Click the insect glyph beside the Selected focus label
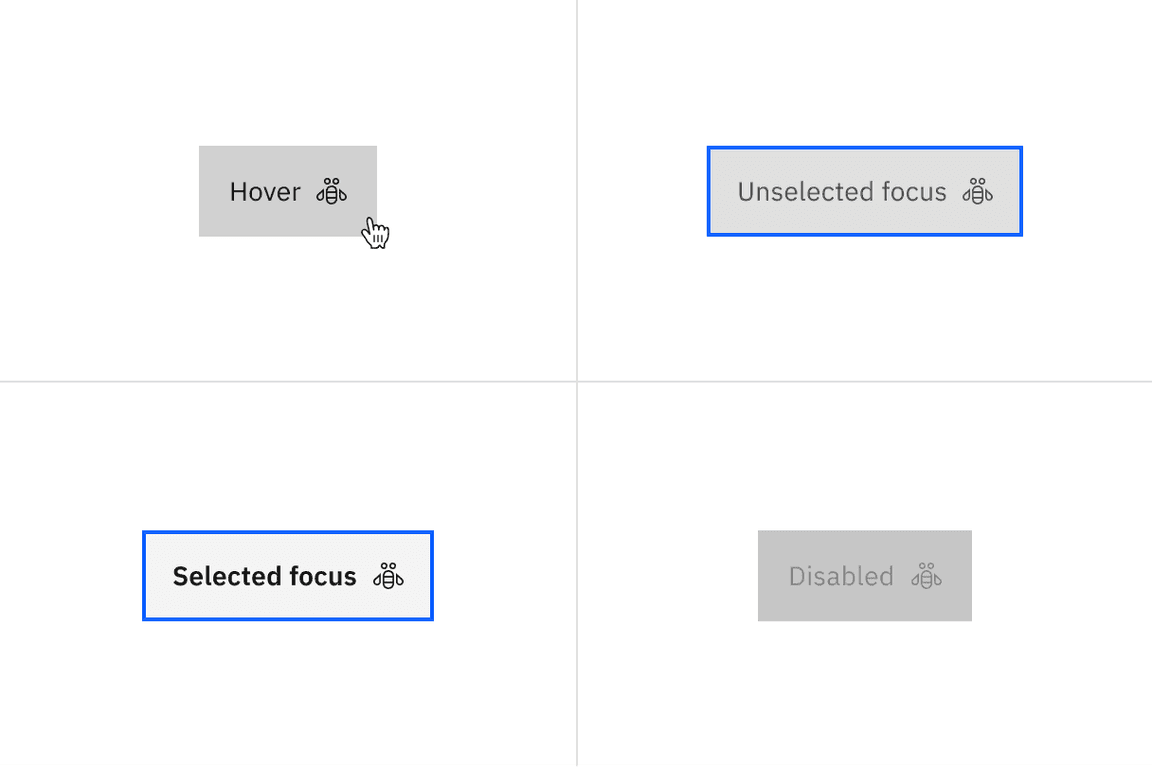Screen dimensions: 1152x767 (388, 576)
